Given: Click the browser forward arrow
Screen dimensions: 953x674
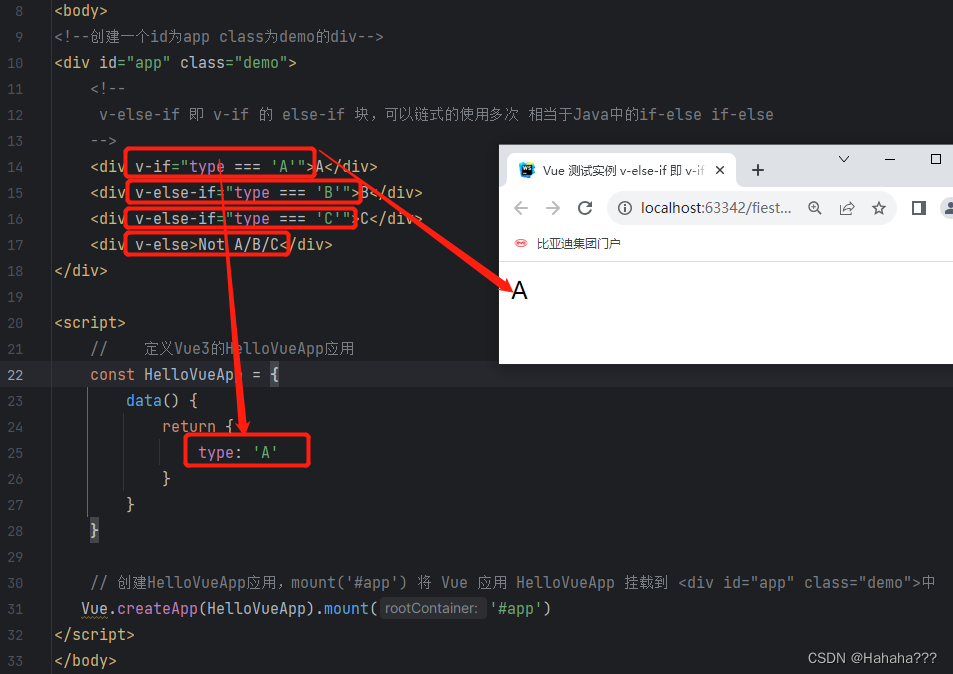Looking at the screenshot, I should click(x=552, y=208).
